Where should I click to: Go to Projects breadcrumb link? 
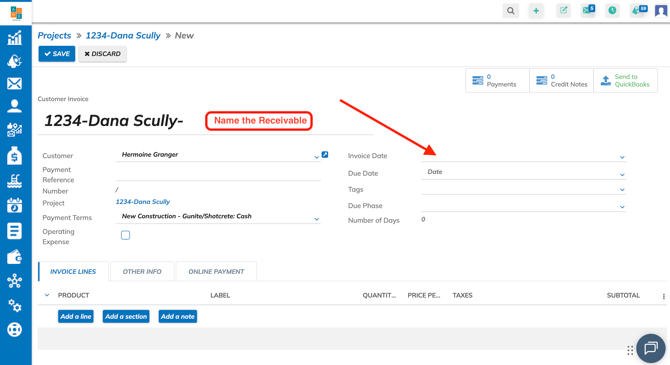pos(54,35)
